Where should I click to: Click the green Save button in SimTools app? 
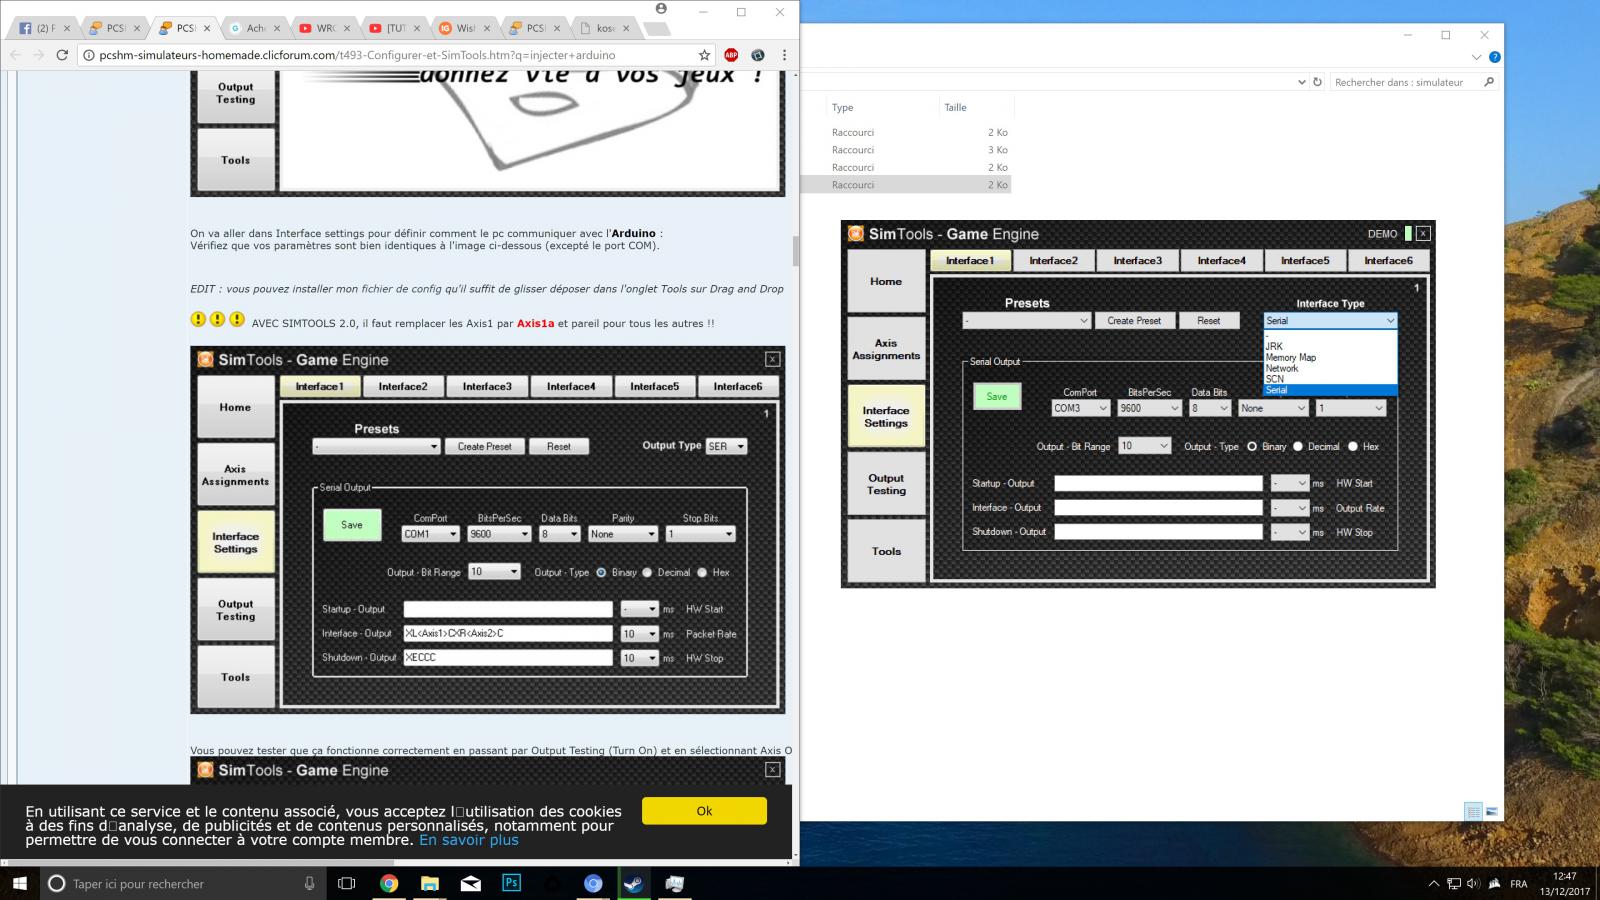click(x=997, y=396)
